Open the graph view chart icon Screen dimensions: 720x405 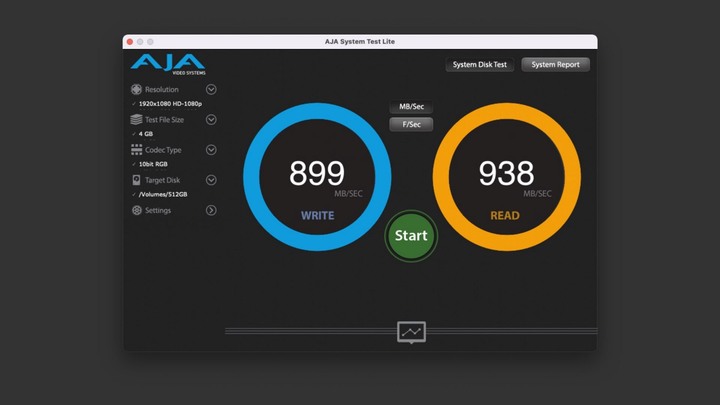click(x=411, y=332)
